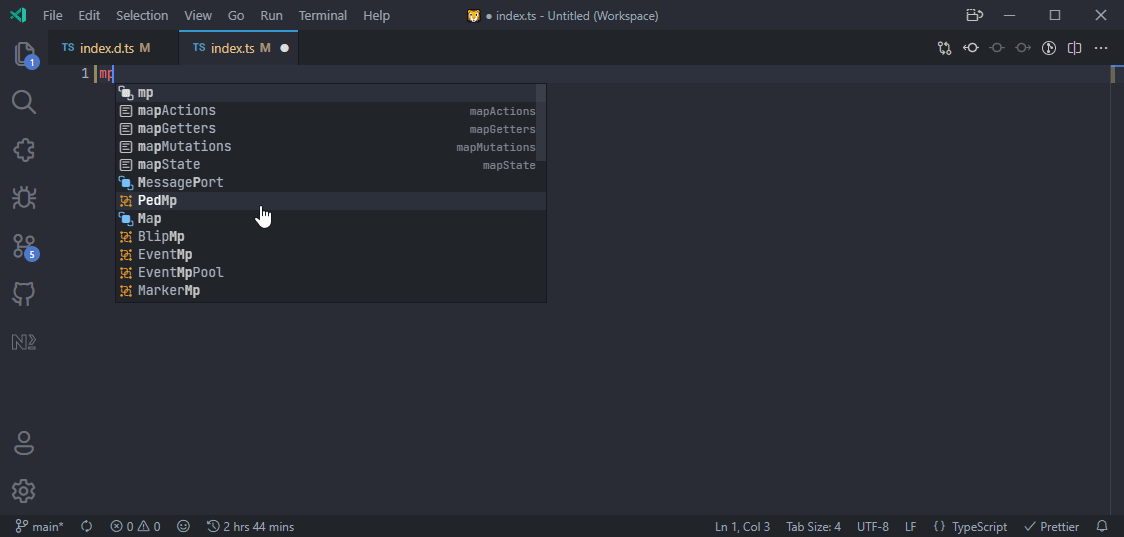Click Ln 1, Col 3 cursor position

point(742,527)
